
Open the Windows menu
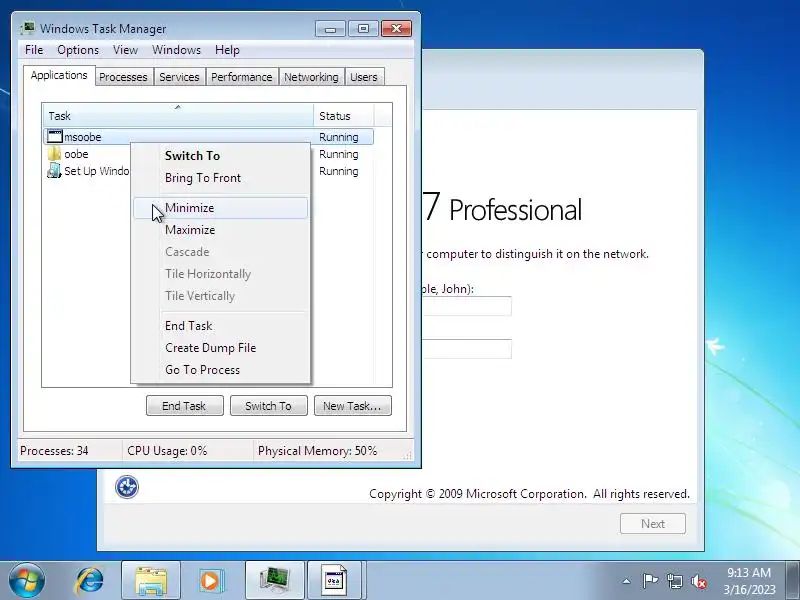coord(177,50)
